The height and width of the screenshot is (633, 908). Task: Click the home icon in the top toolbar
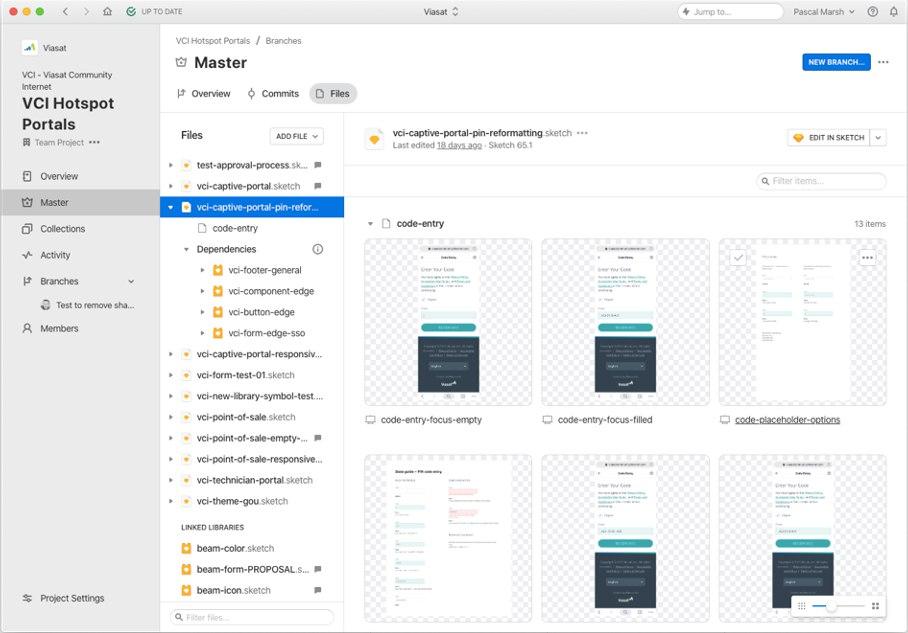pyautogui.click(x=107, y=12)
